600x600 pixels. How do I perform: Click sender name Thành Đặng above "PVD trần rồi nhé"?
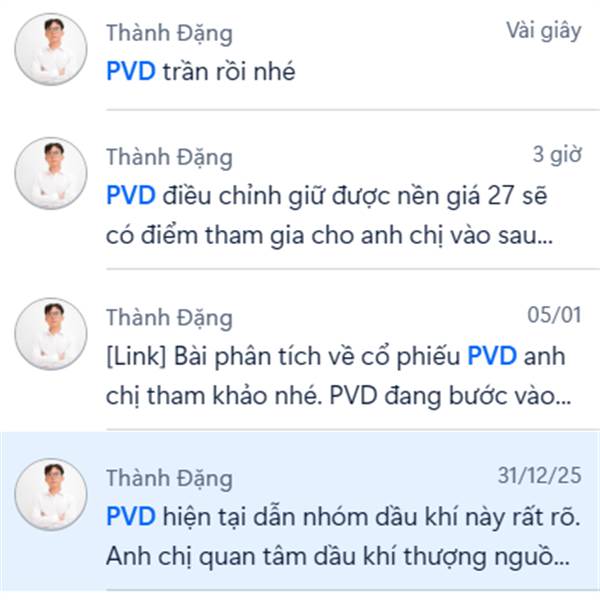click(x=169, y=34)
